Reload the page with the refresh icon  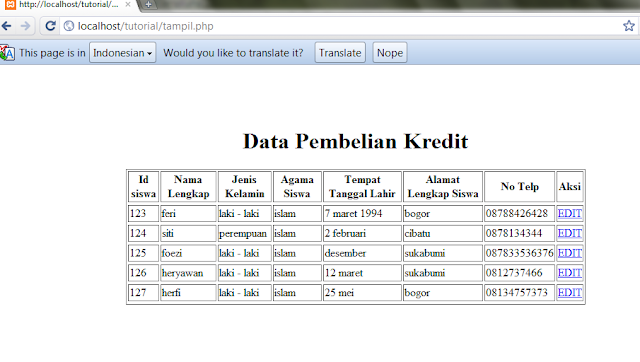(50, 26)
